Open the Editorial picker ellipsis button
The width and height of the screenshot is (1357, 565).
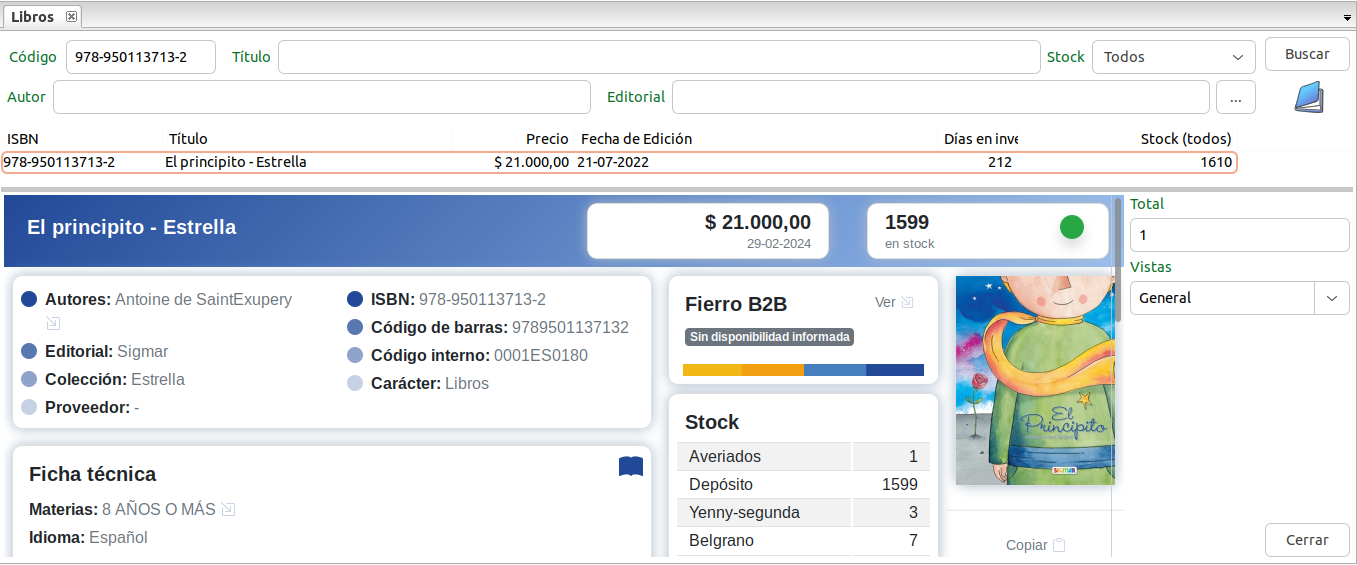[x=1235, y=97]
